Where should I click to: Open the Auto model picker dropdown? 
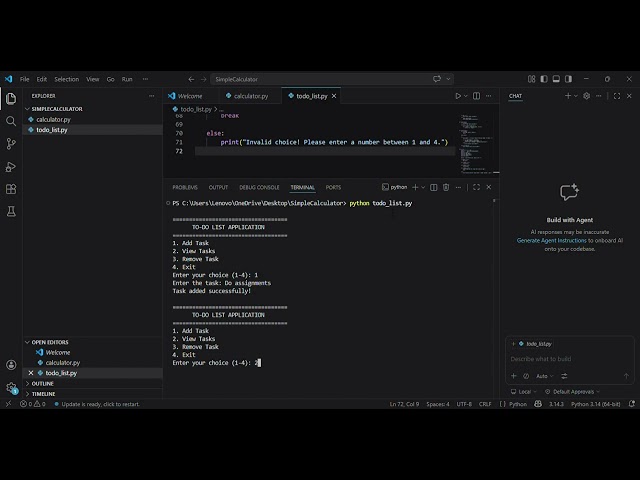[544, 376]
